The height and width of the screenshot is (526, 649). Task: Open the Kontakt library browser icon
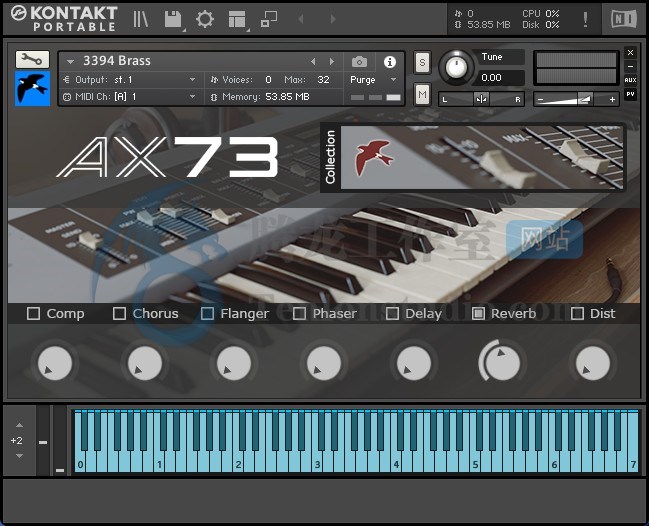[x=141, y=19]
